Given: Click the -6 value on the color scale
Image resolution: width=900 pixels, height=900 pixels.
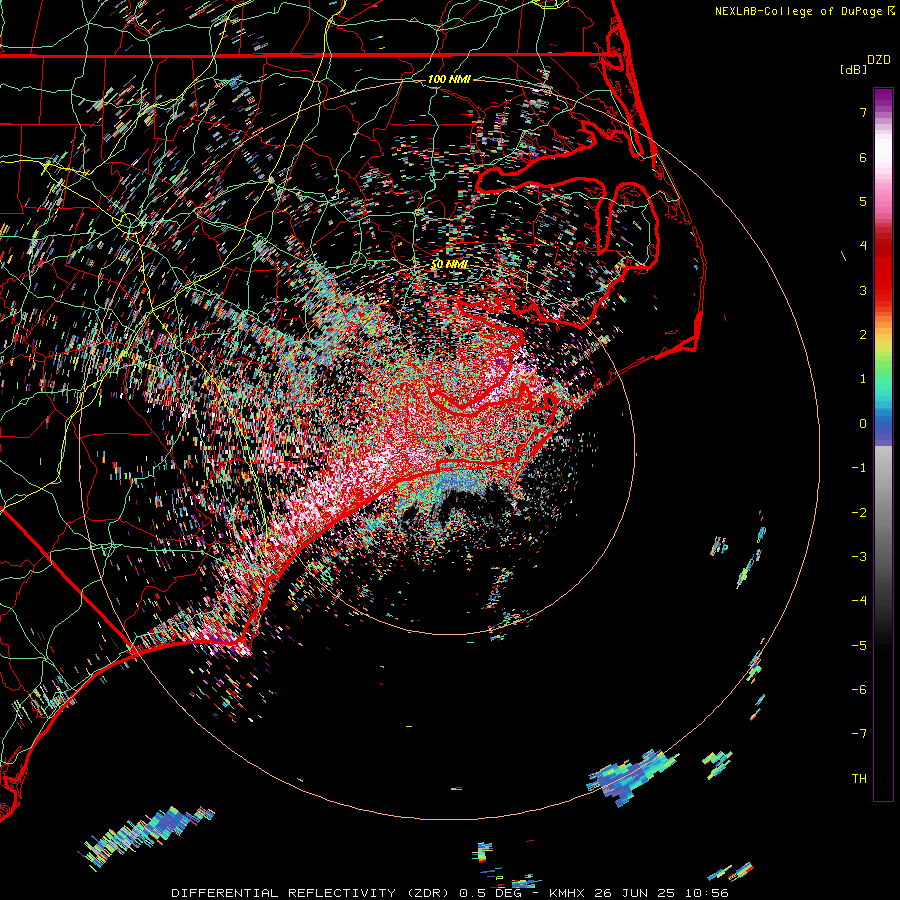Looking at the screenshot, I should (x=859, y=690).
